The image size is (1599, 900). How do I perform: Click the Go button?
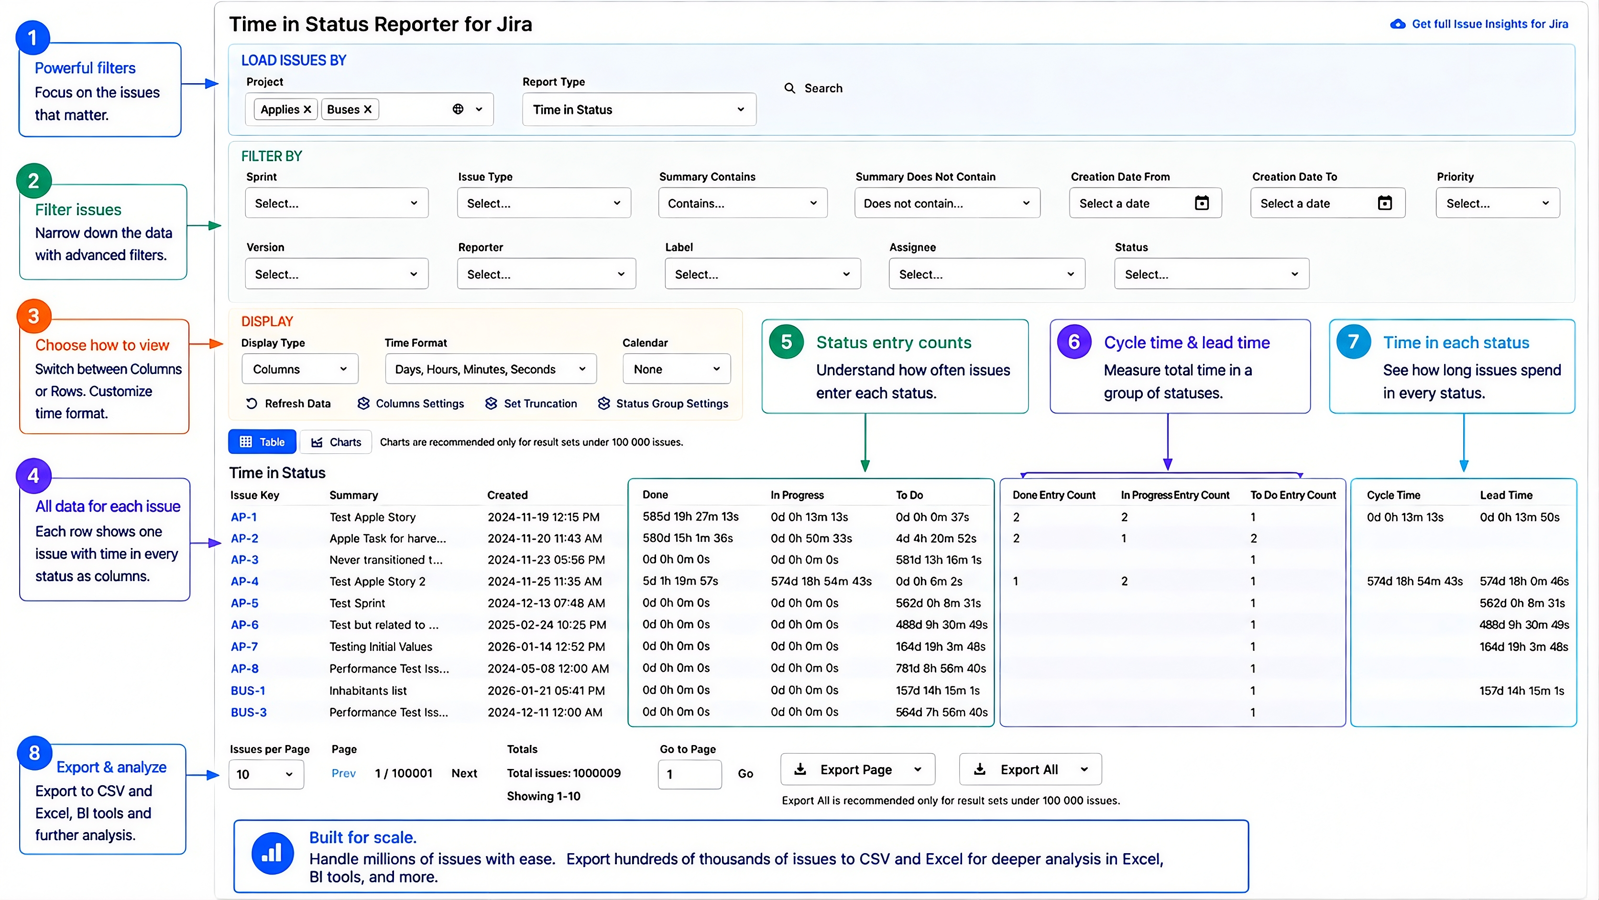(745, 774)
